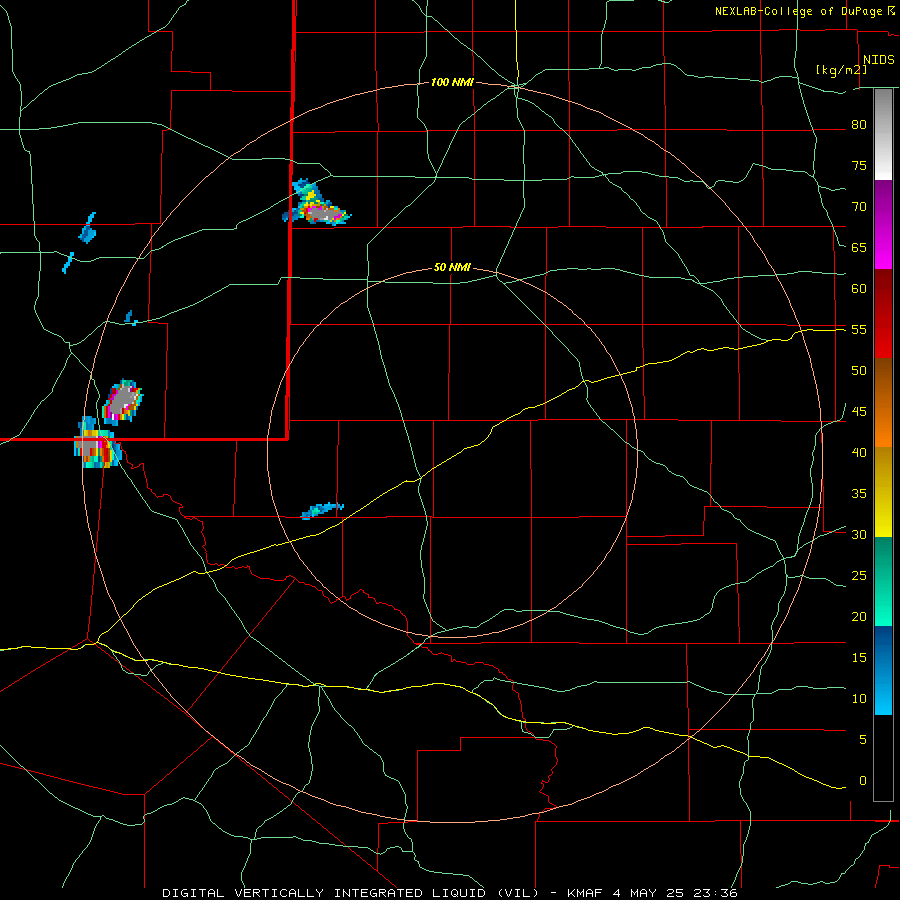Pick the dark red segment of the color bar
The height and width of the screenshot is (900, 900).
tap(883, 313)
